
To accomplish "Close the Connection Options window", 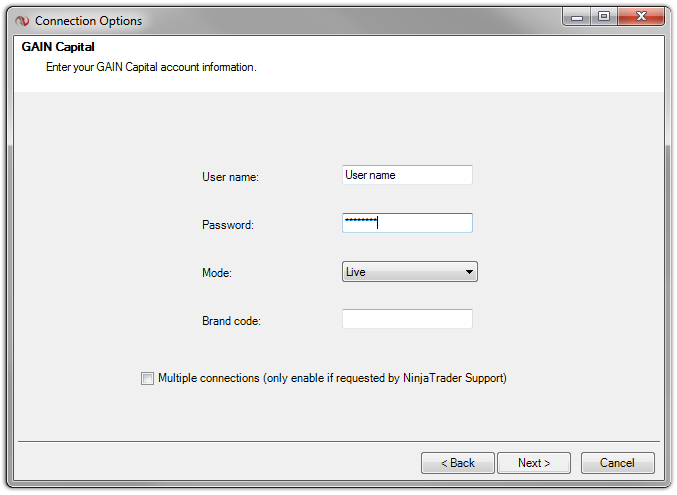I will (641, 17).
